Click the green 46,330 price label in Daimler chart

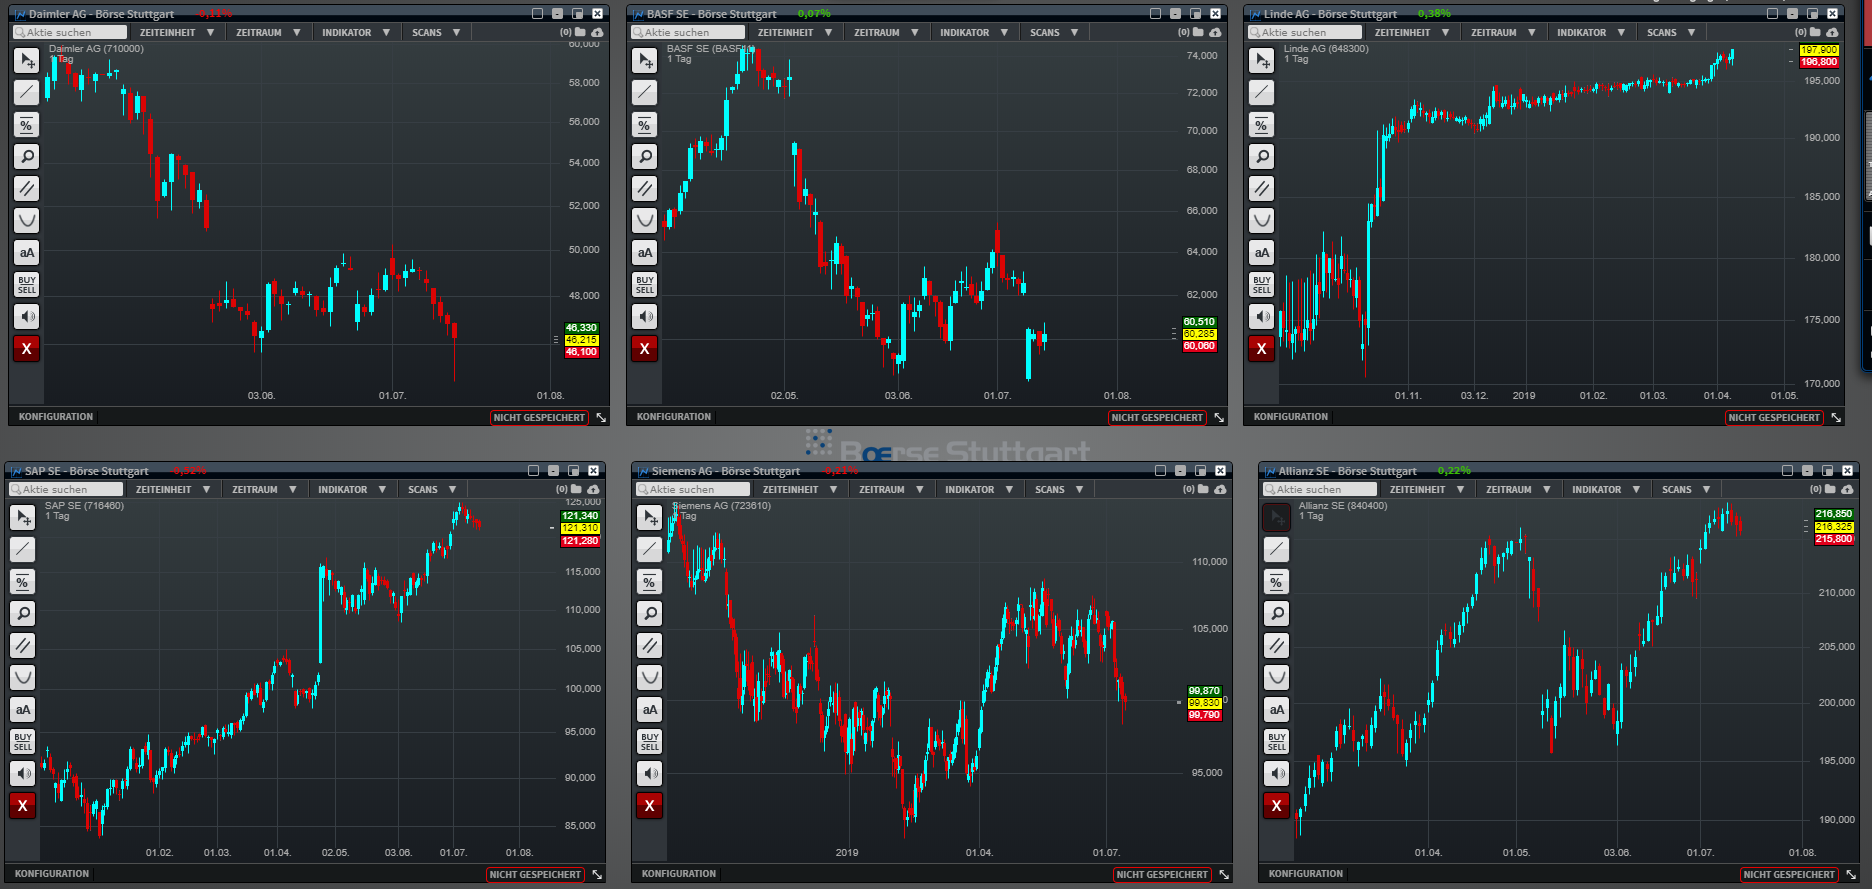tap(581, 328)
